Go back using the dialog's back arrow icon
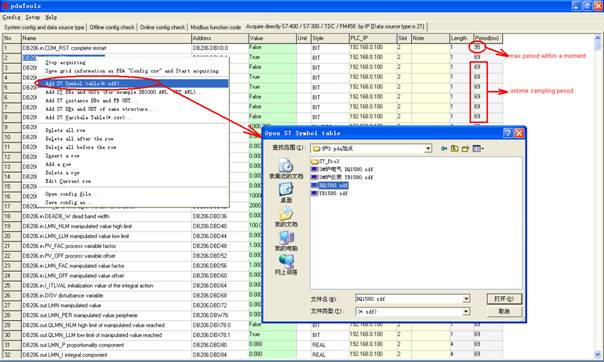 point(444,148)
